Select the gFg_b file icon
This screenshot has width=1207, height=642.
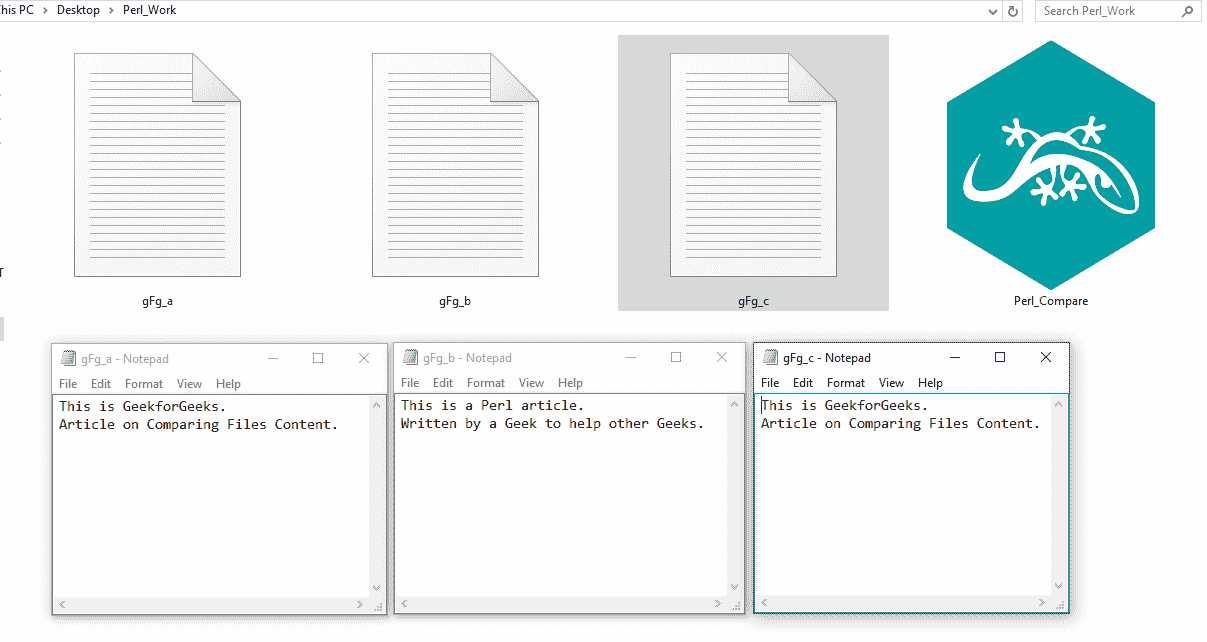455,166
